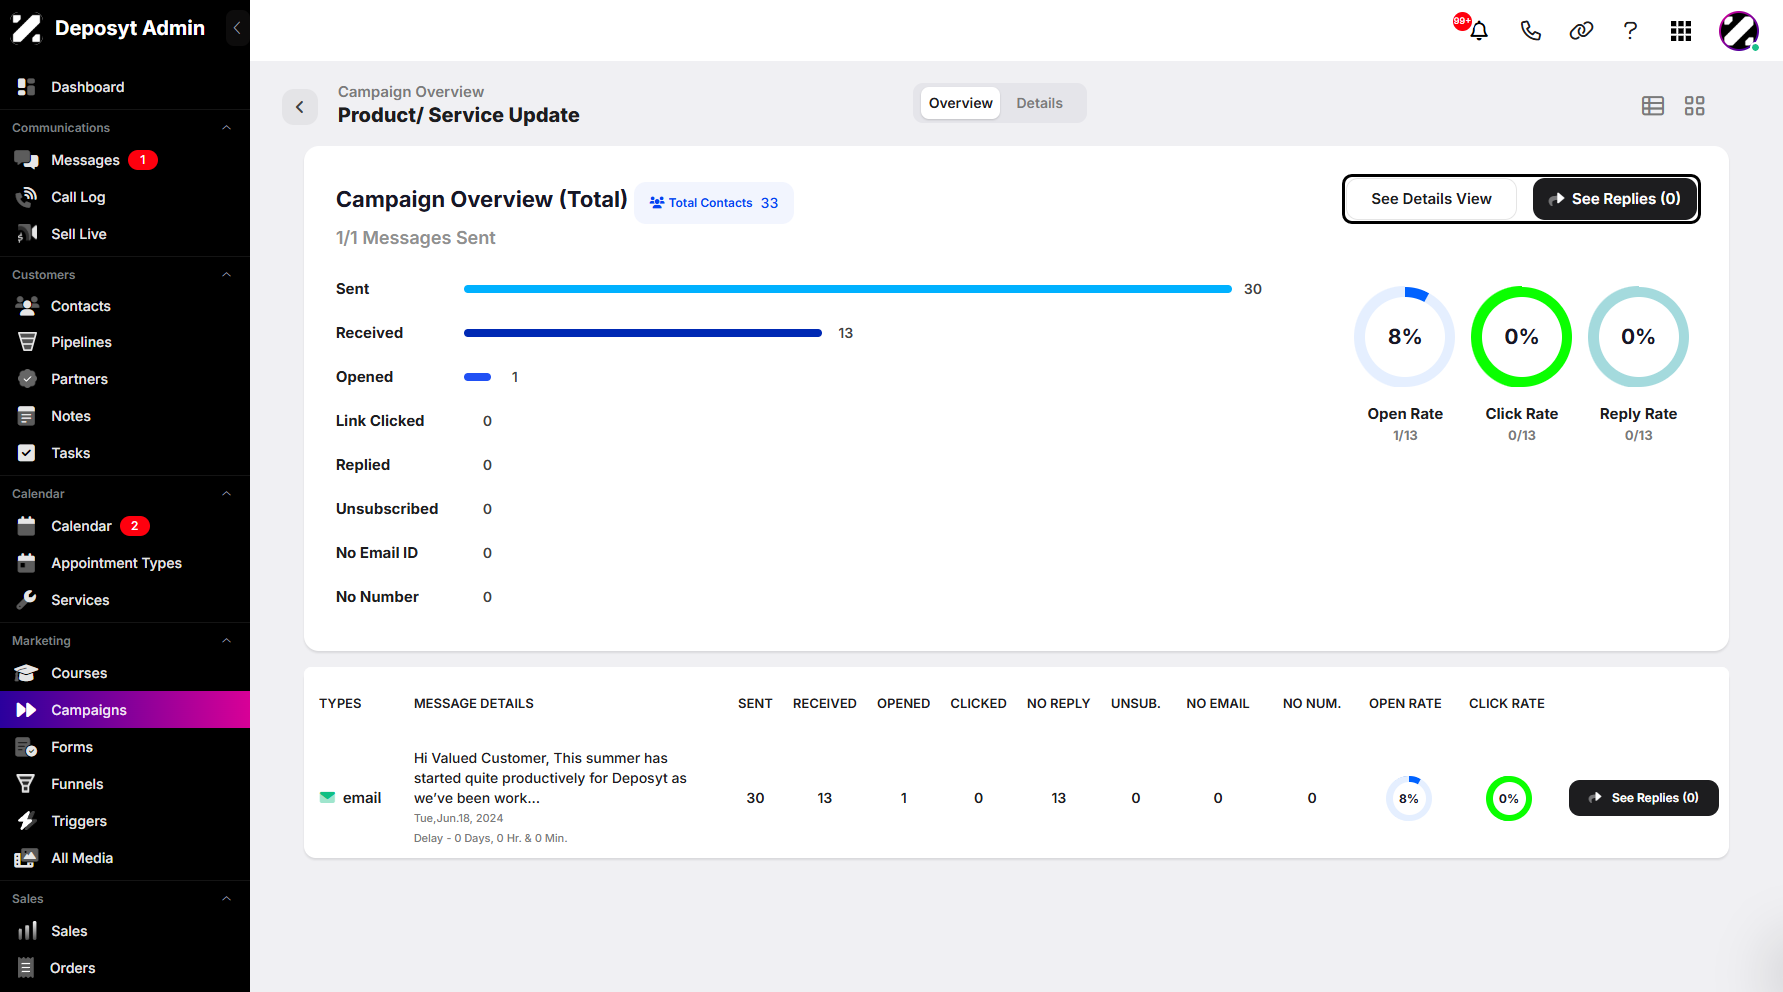Open Messages menu item

125,160
